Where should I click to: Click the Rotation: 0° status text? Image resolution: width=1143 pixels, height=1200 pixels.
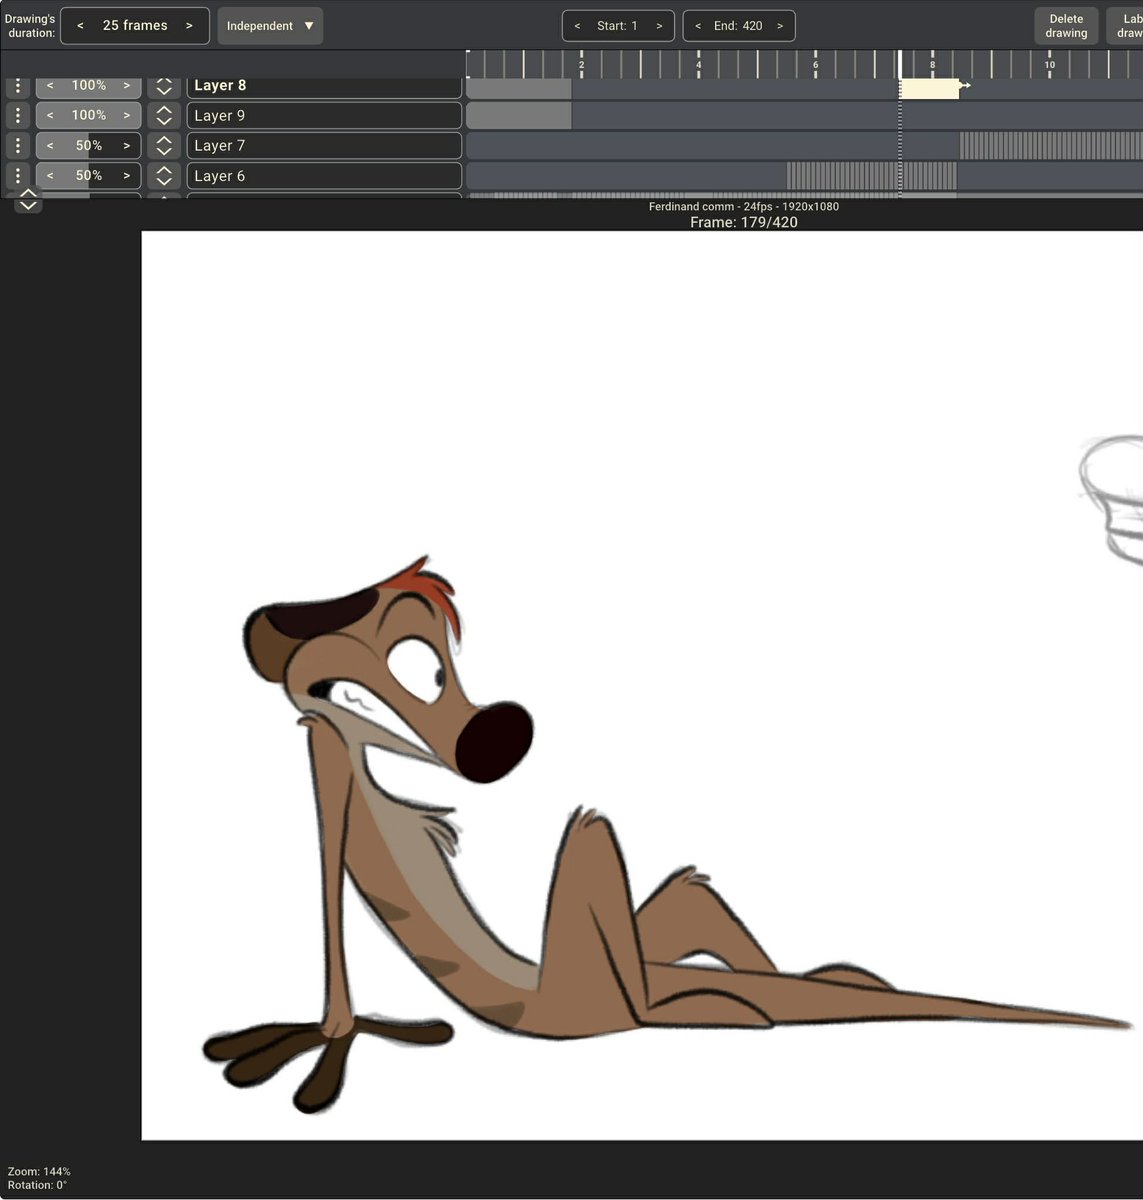tap(37, 1185)
